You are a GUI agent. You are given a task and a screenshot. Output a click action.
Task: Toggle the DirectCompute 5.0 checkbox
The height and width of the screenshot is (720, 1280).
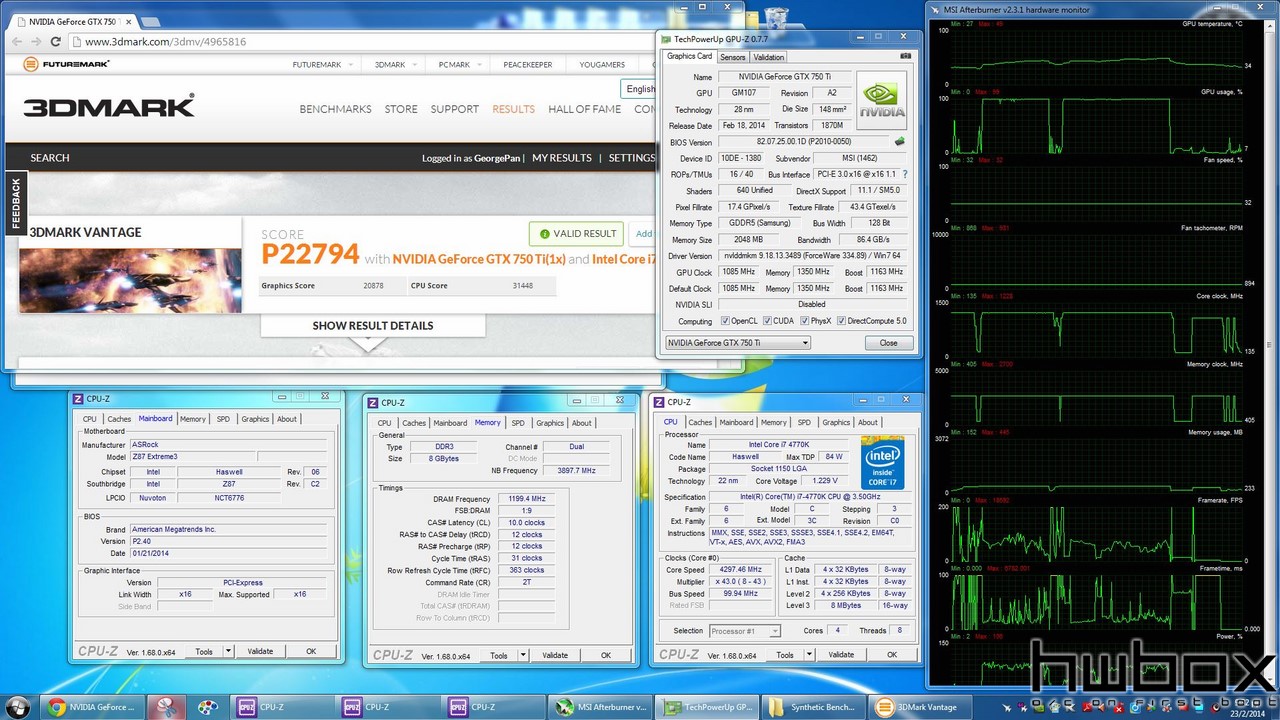[842, 321]
